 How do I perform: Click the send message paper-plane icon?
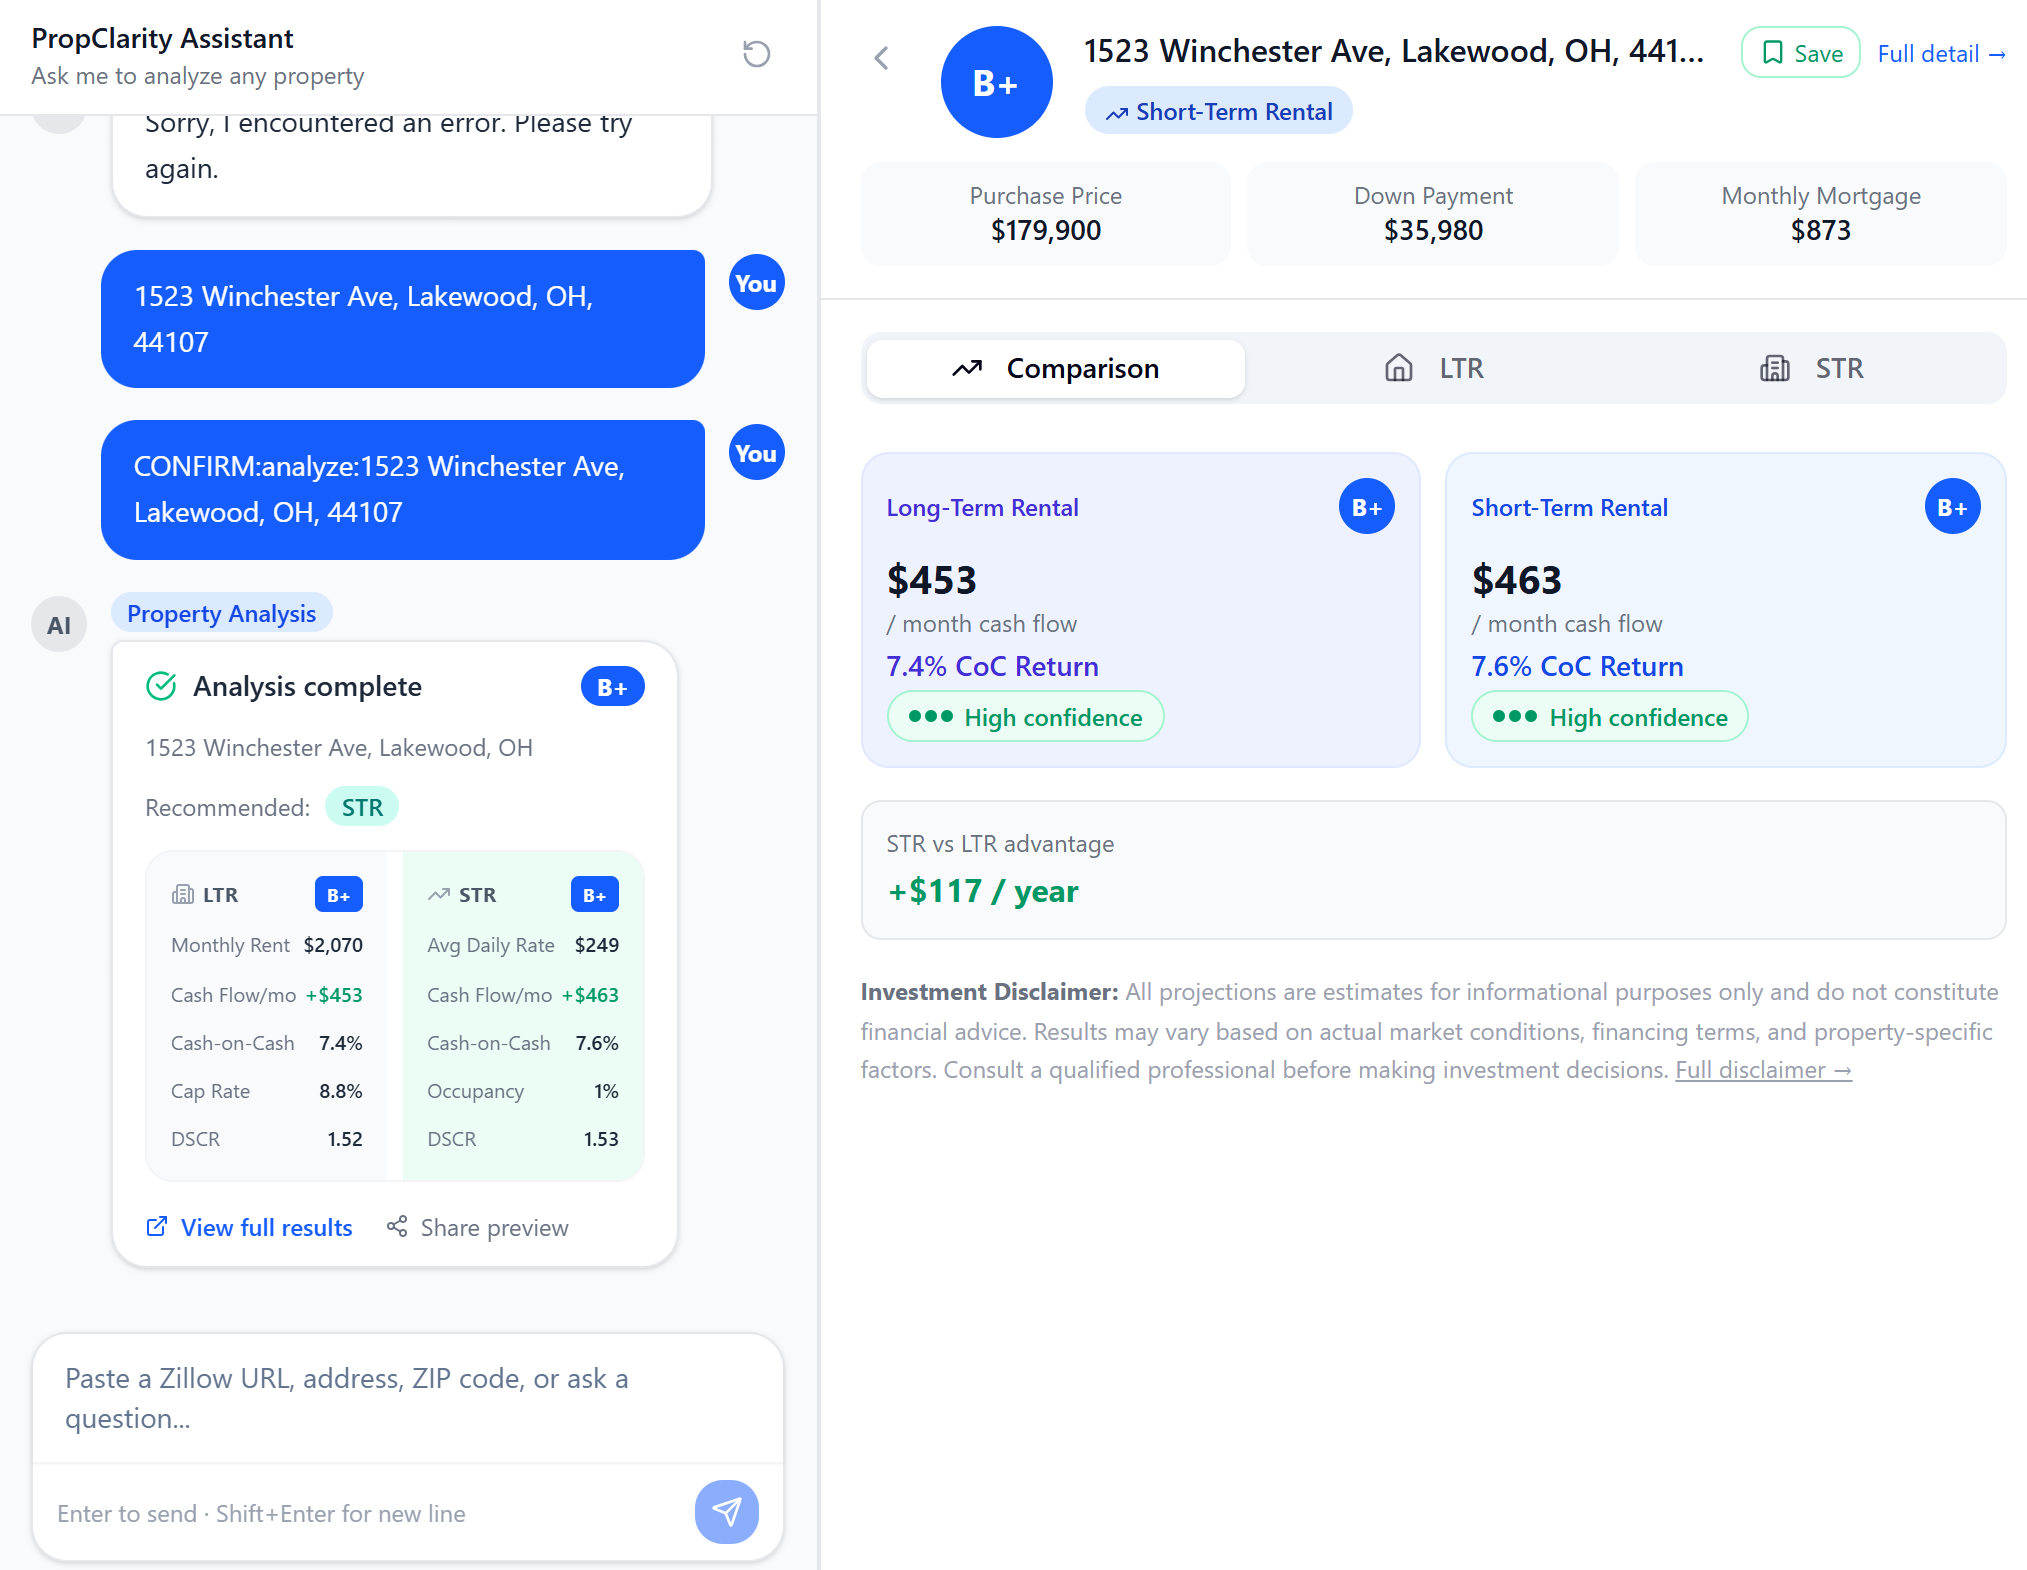click(726, 1512)
